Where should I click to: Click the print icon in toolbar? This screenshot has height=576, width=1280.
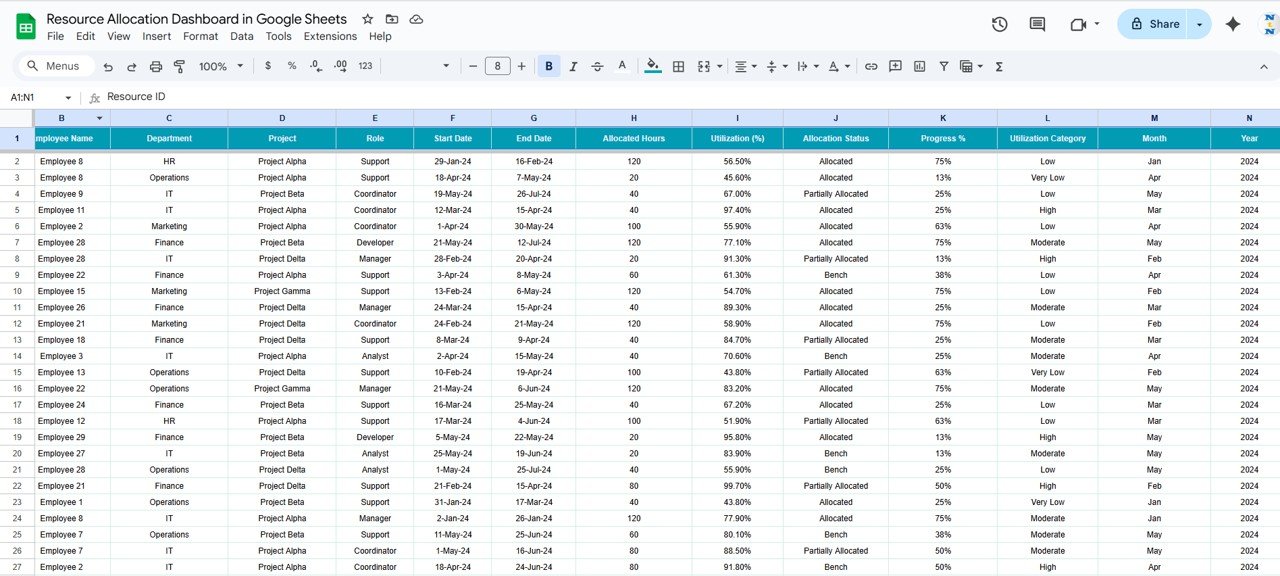(156, 66)
